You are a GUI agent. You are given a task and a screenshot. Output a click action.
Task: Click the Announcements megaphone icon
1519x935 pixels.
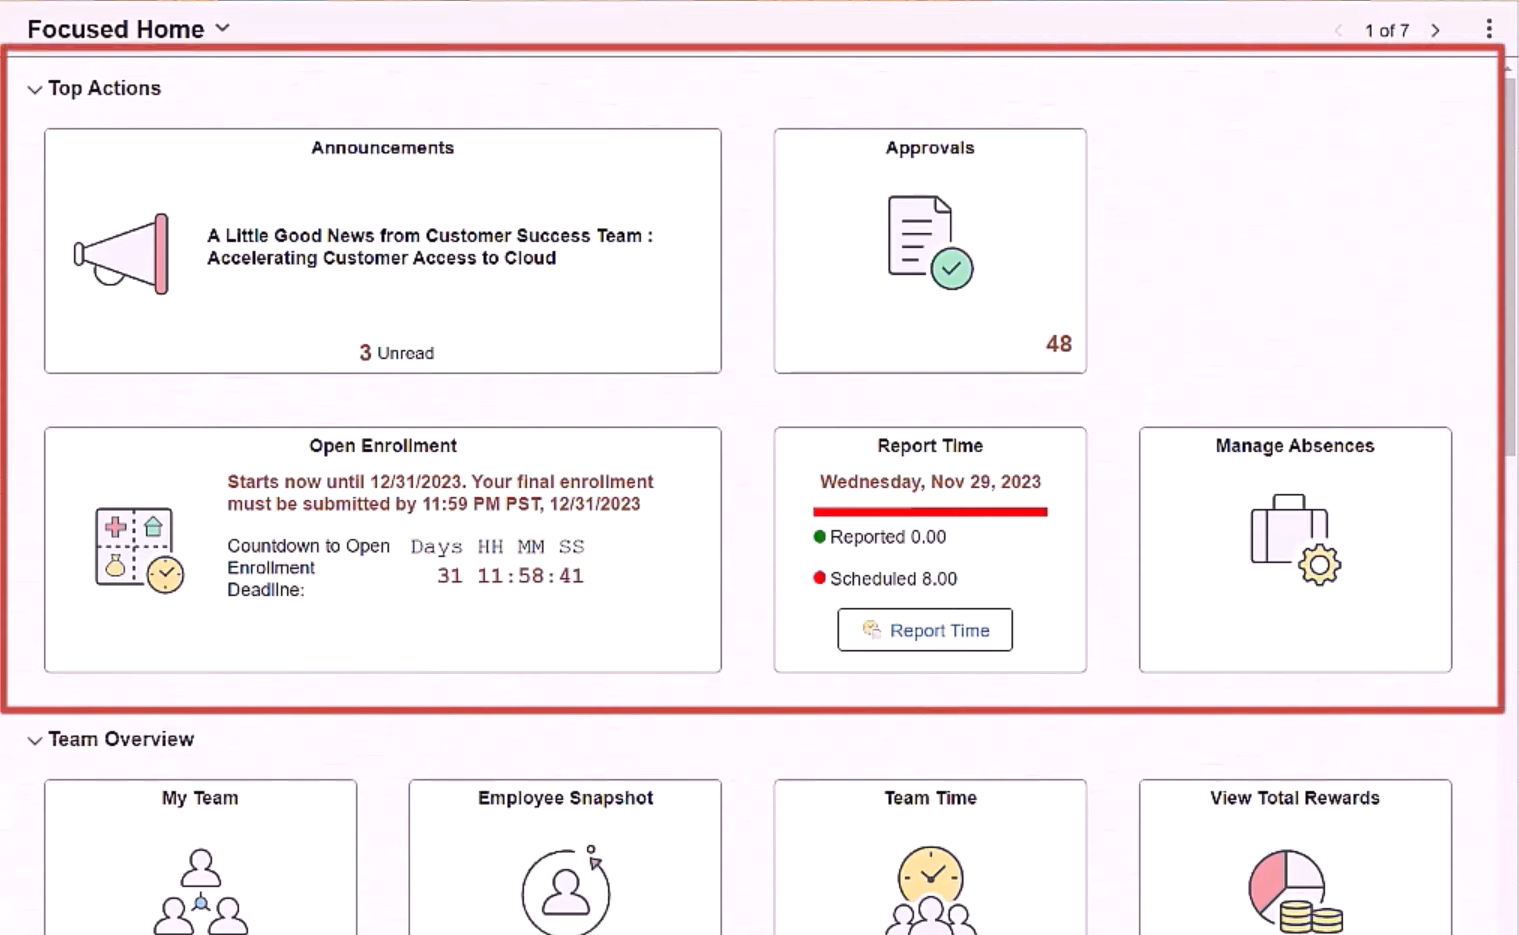coord(119,251)
